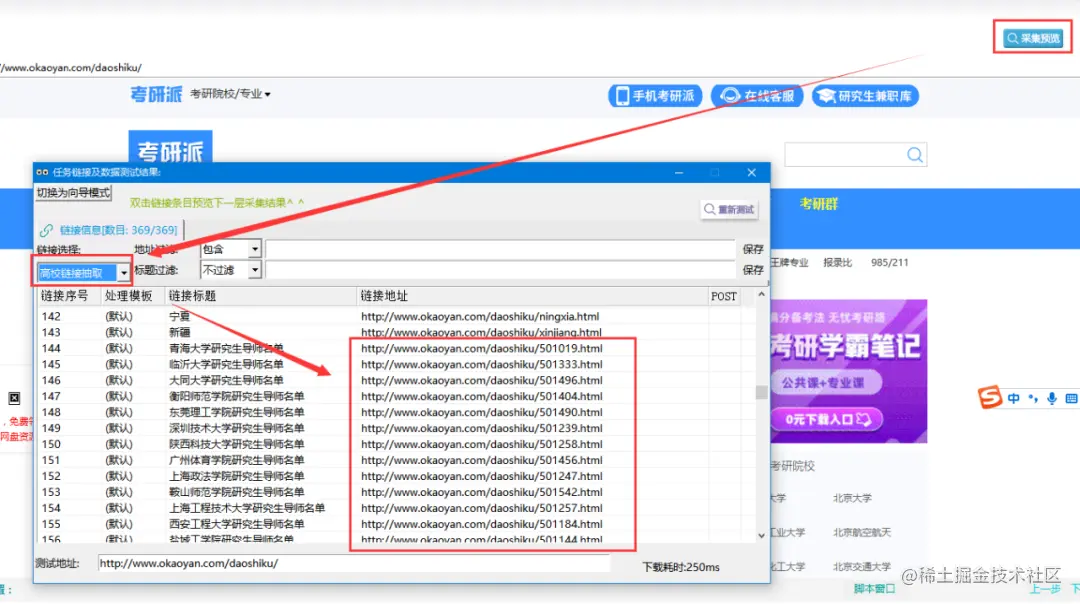Open the 不过滤 title filter dropdown

pyautogui.click(x=230, y=270)
